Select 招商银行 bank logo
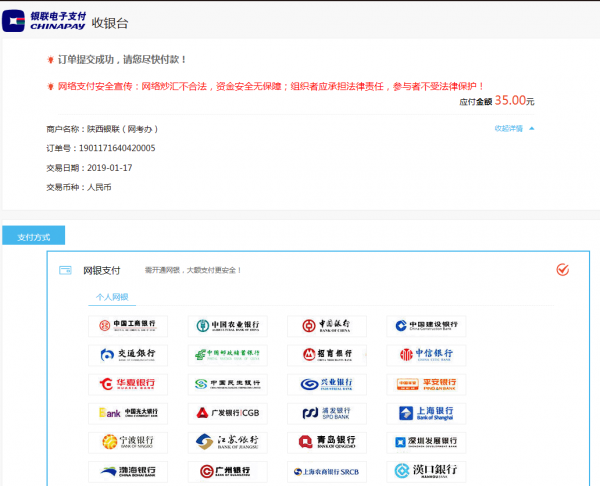 [x=327, y=355]
